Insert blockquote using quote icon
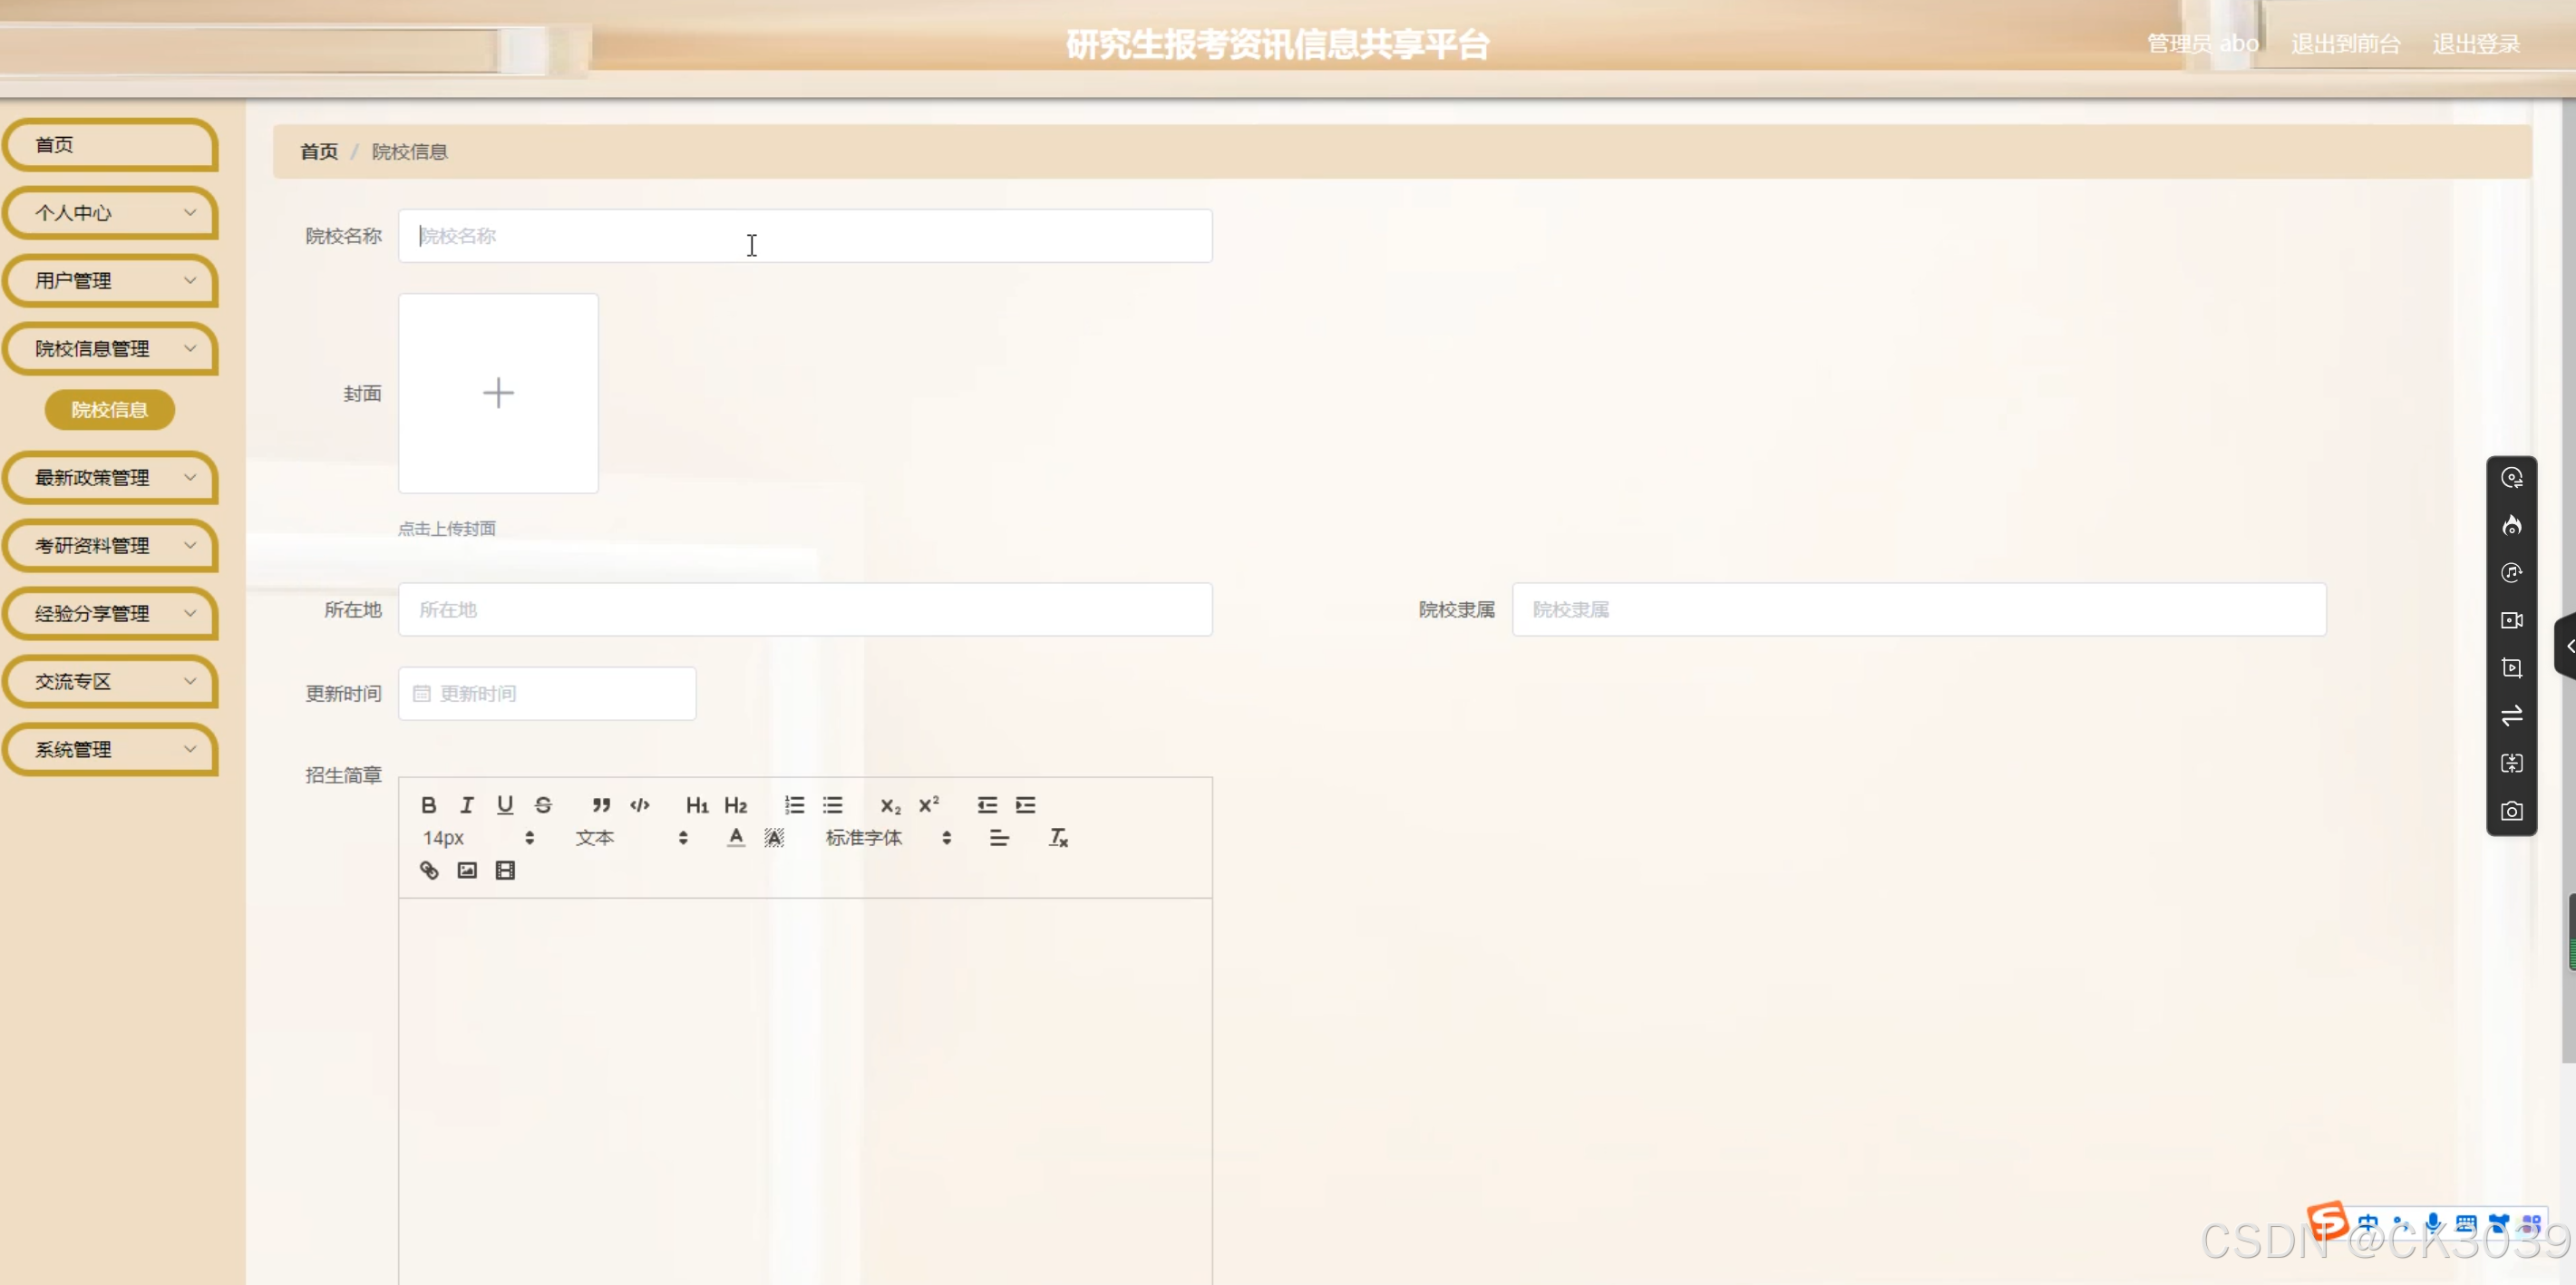This screenshot has height=1285, width=2576. point(601,805)
